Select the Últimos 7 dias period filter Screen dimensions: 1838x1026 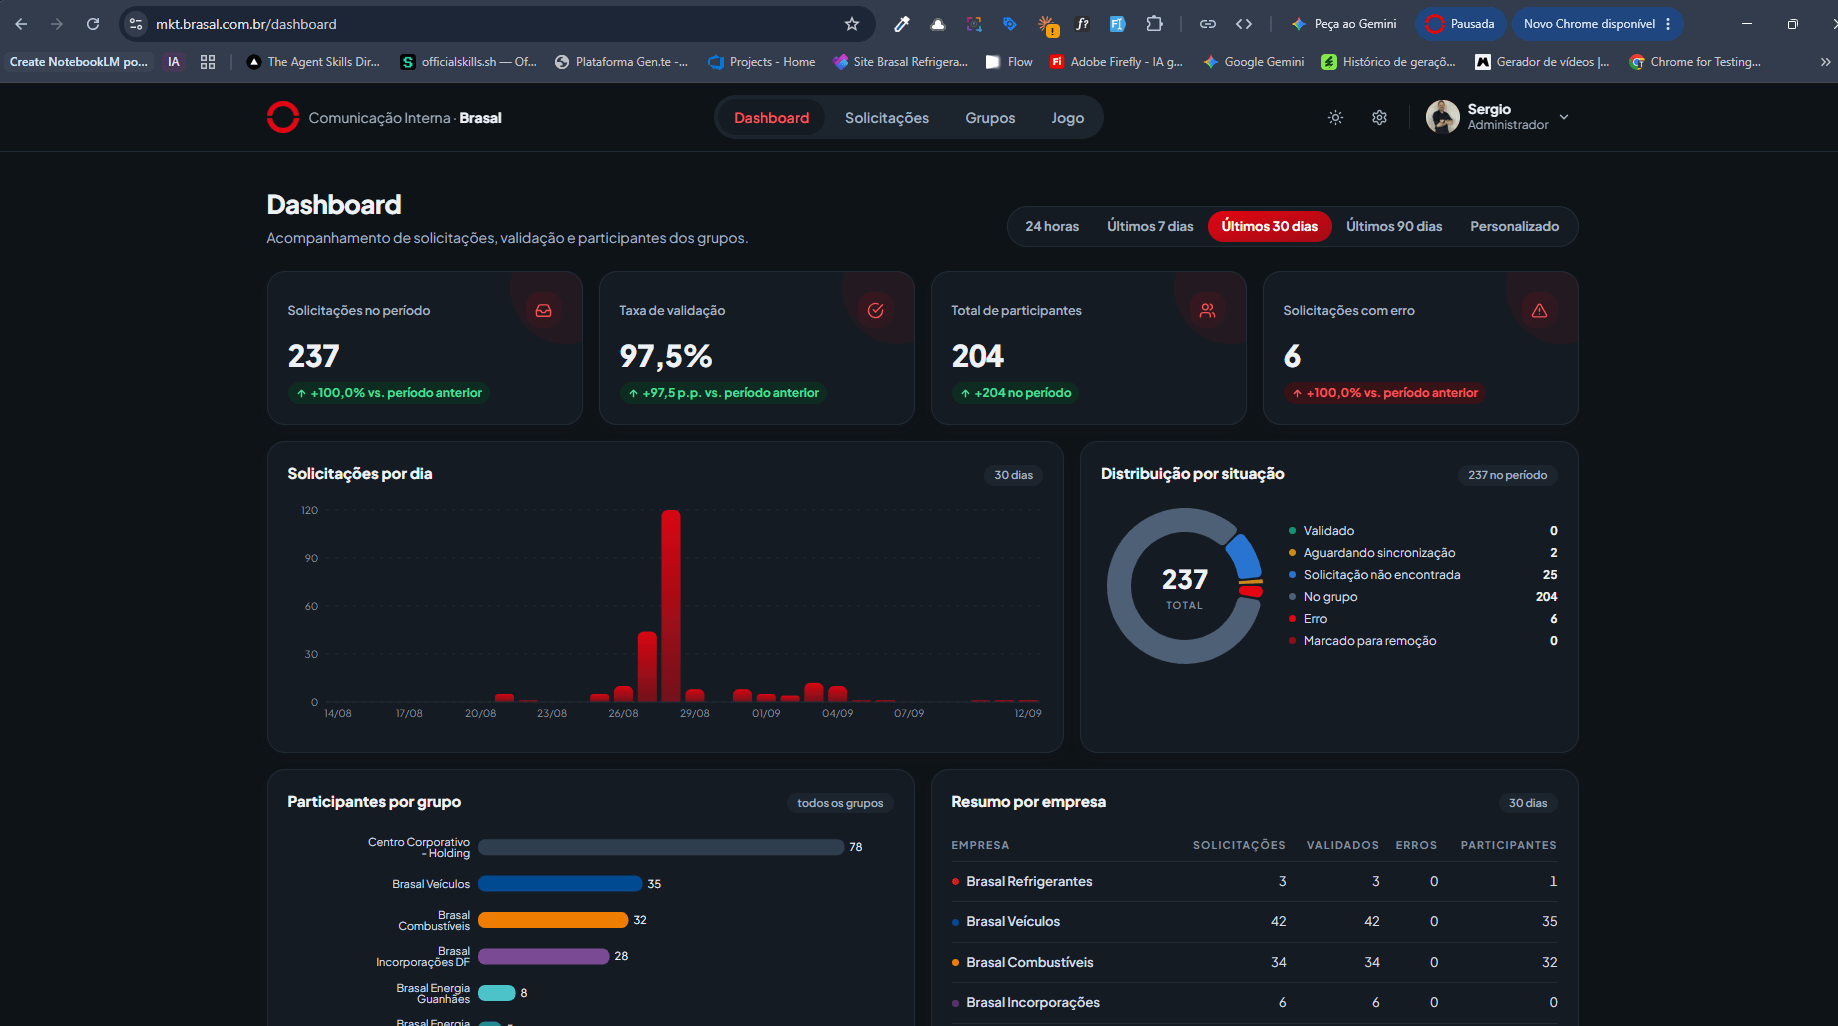pyautogui.click(x=1150, y=226)
